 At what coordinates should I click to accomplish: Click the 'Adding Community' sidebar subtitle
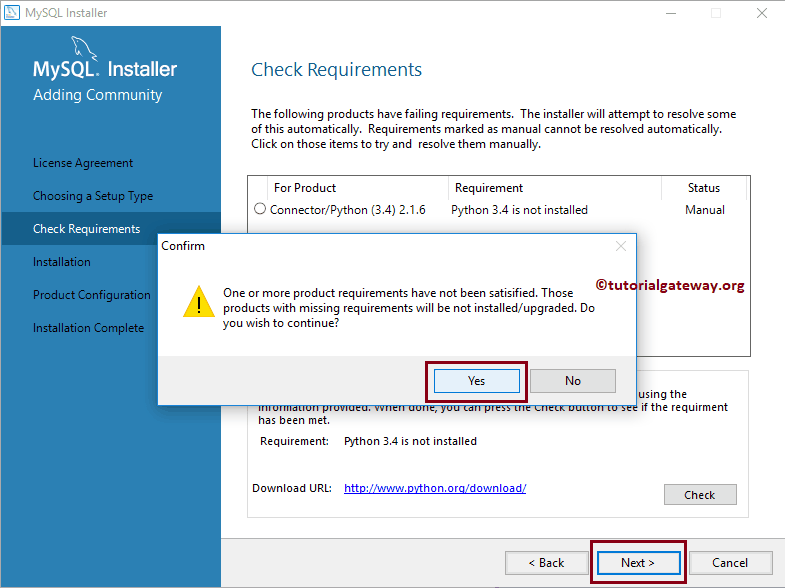98,95
